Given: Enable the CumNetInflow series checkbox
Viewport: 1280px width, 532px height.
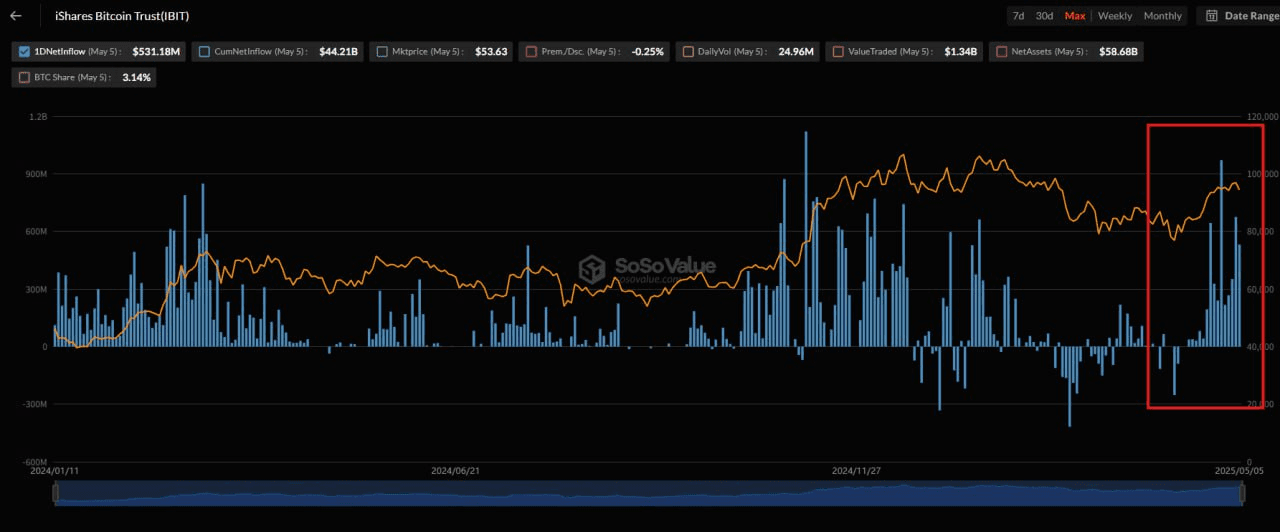Looking at the screenshot, I should coord(205,51).
